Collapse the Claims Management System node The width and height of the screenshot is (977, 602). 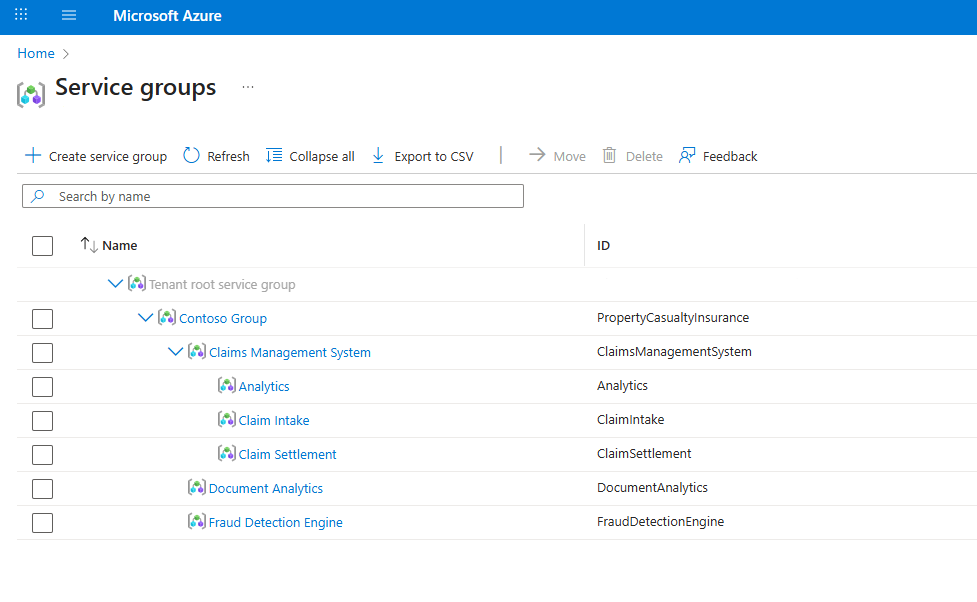pyautogui.click(x=176, y=352)
